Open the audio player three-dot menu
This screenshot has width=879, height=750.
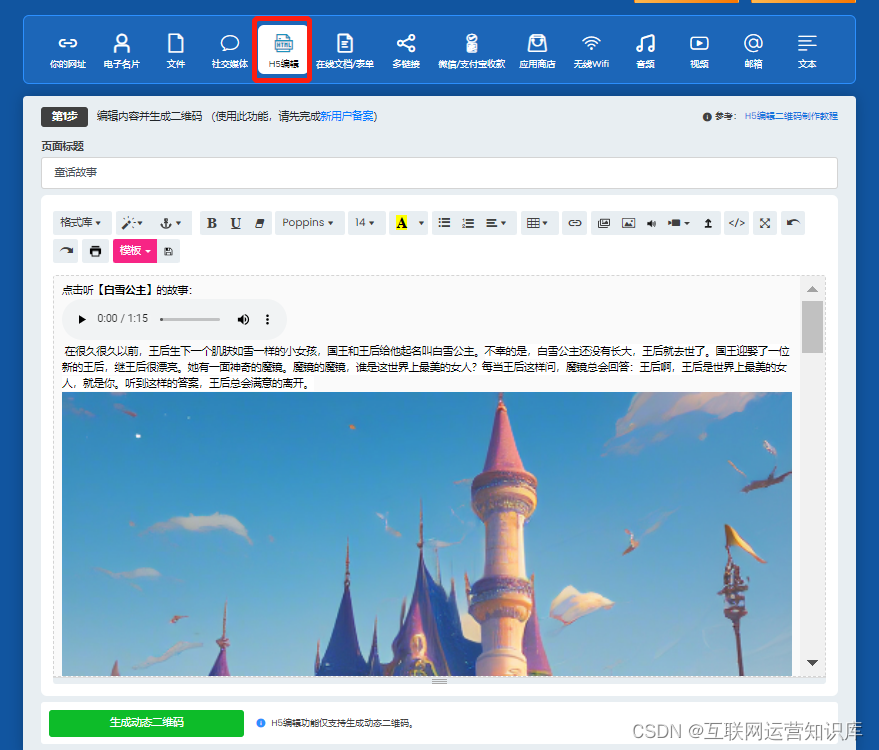pyautogui.click(x=267, y=319)
